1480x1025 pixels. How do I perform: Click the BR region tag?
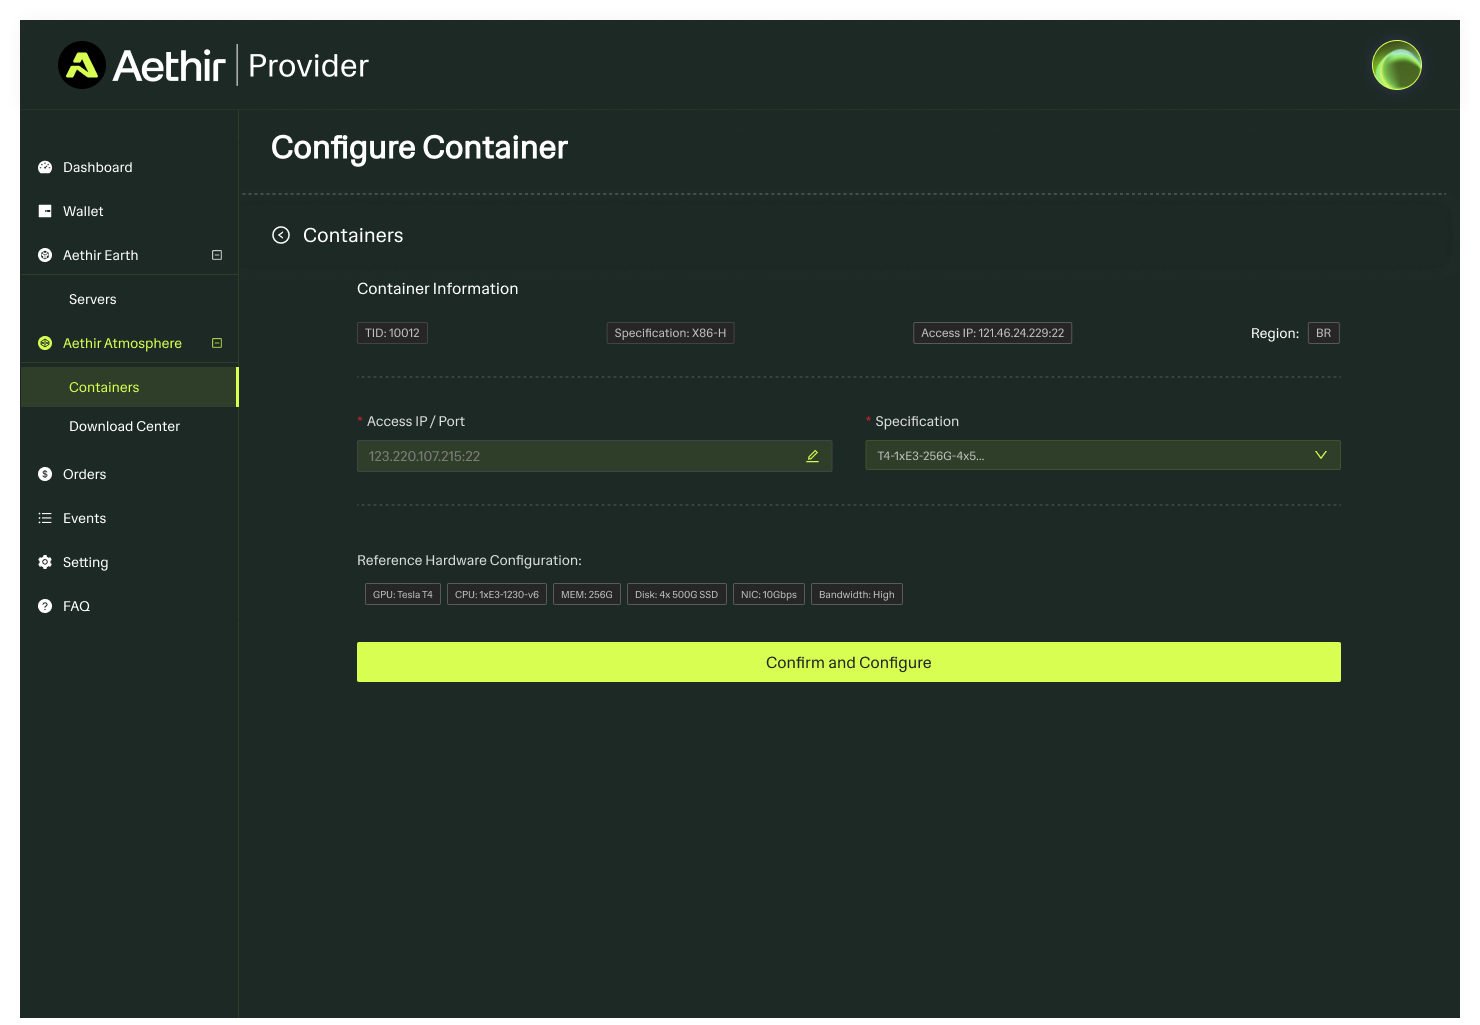click(1323, 333)
